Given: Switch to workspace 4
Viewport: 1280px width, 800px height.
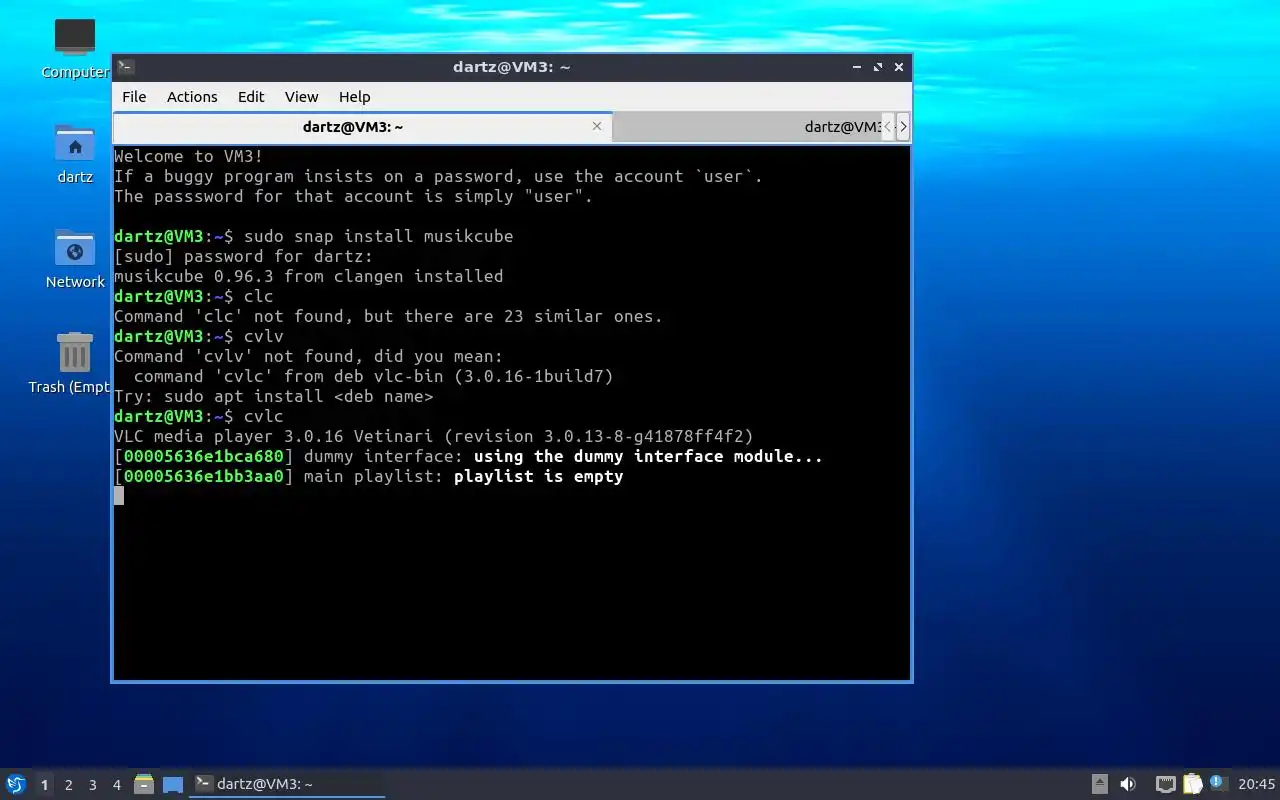Looking at the screenshot, I should (117, 785).
